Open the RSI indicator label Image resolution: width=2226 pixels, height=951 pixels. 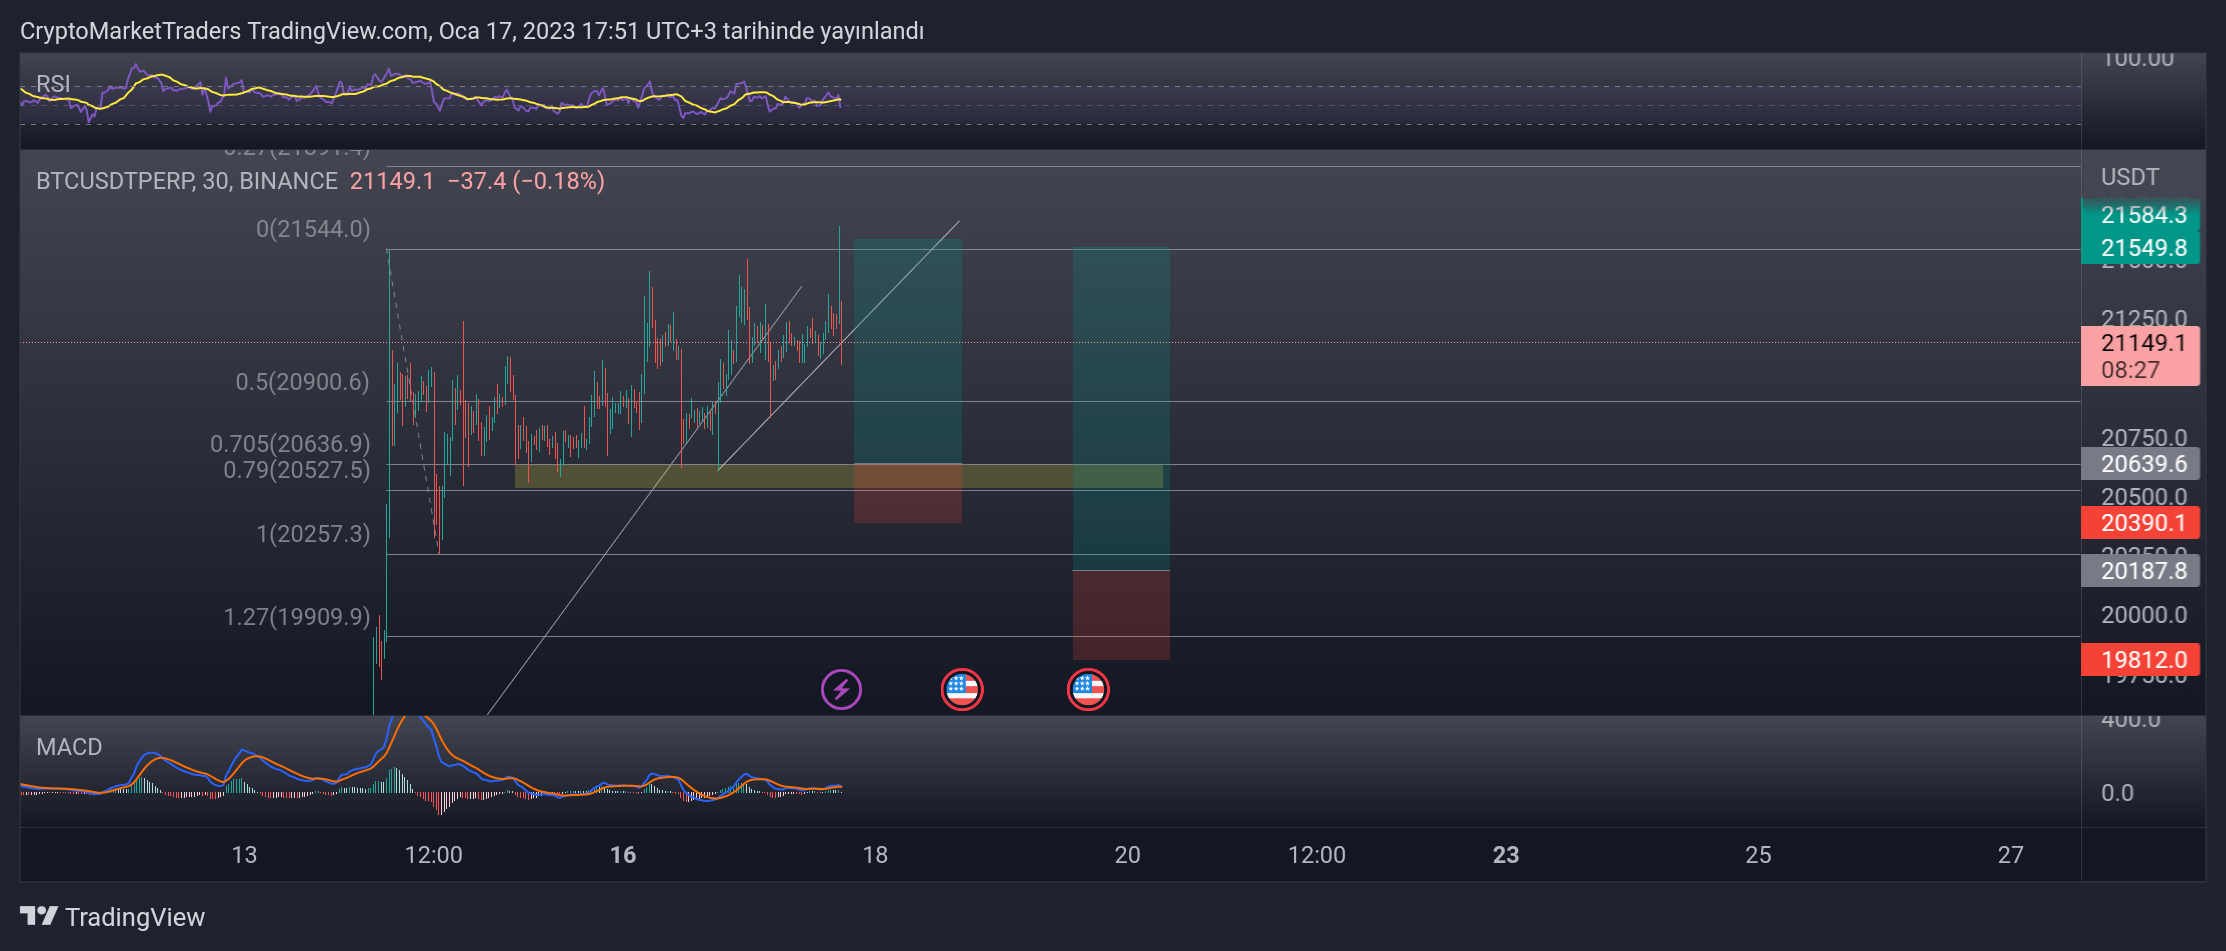pos(53,84)
